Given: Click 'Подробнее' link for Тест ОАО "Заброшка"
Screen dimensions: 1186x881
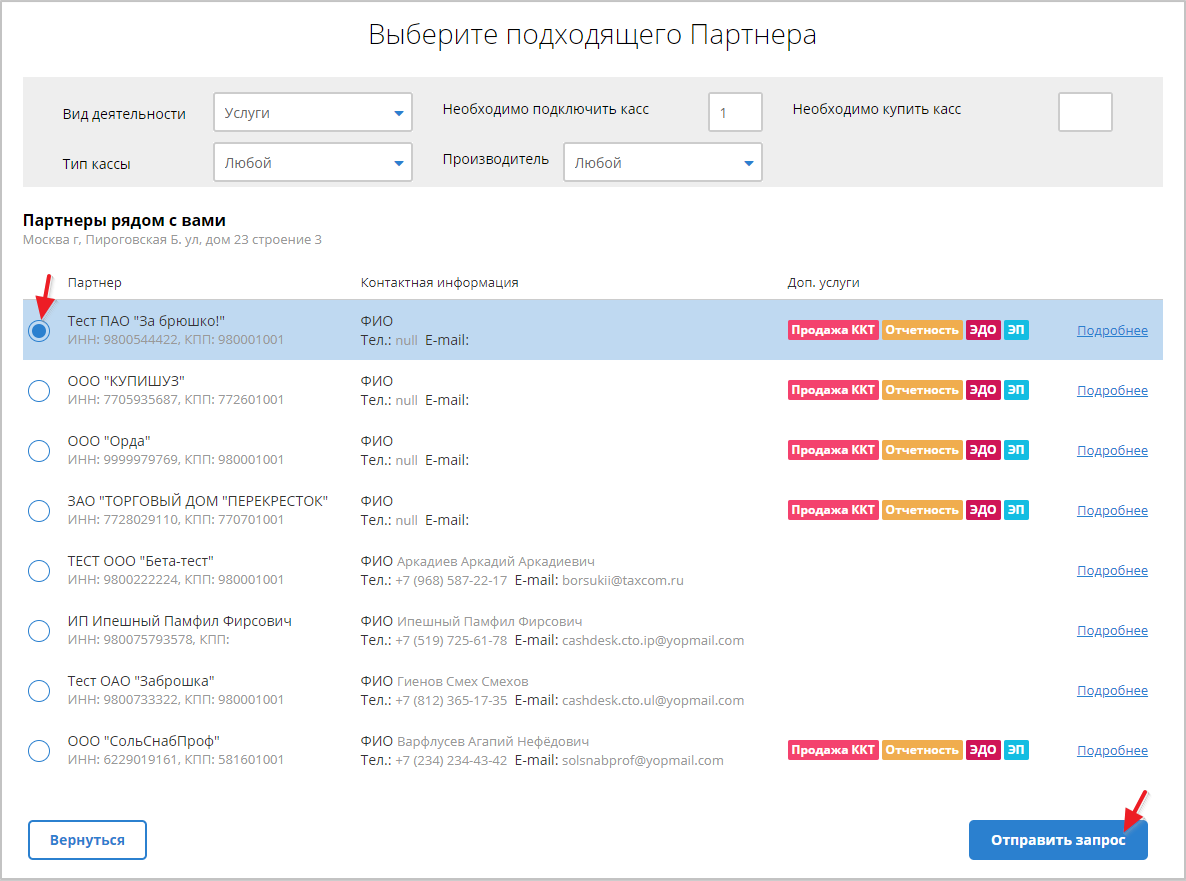Looking at the screenshot, I should (x=1112, y=691).
